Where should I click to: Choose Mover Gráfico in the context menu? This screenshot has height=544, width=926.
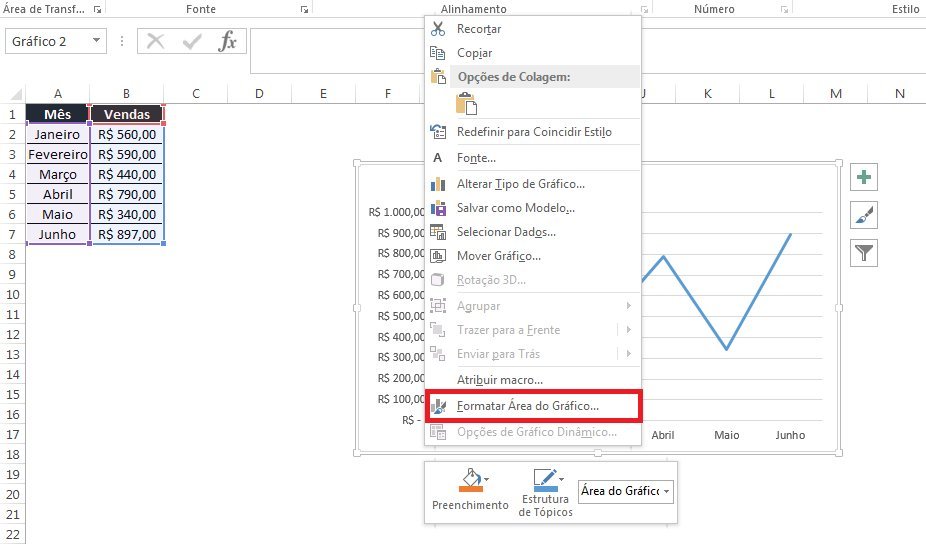499,256
